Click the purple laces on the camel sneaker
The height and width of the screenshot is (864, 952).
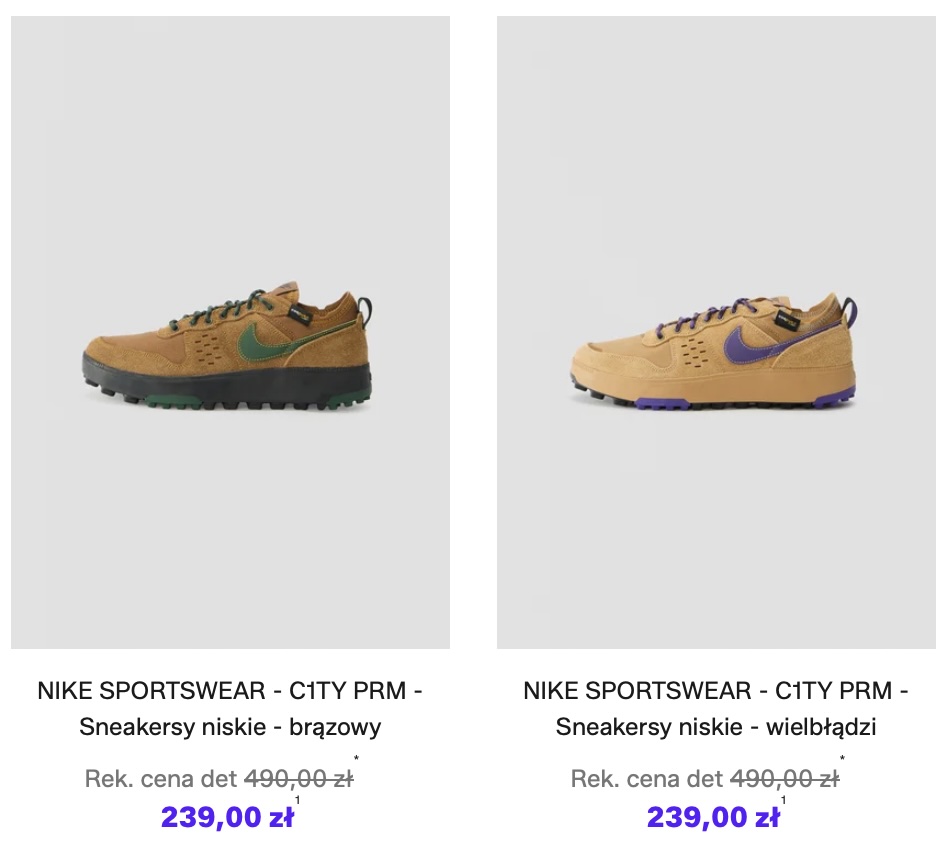point(690,318)
